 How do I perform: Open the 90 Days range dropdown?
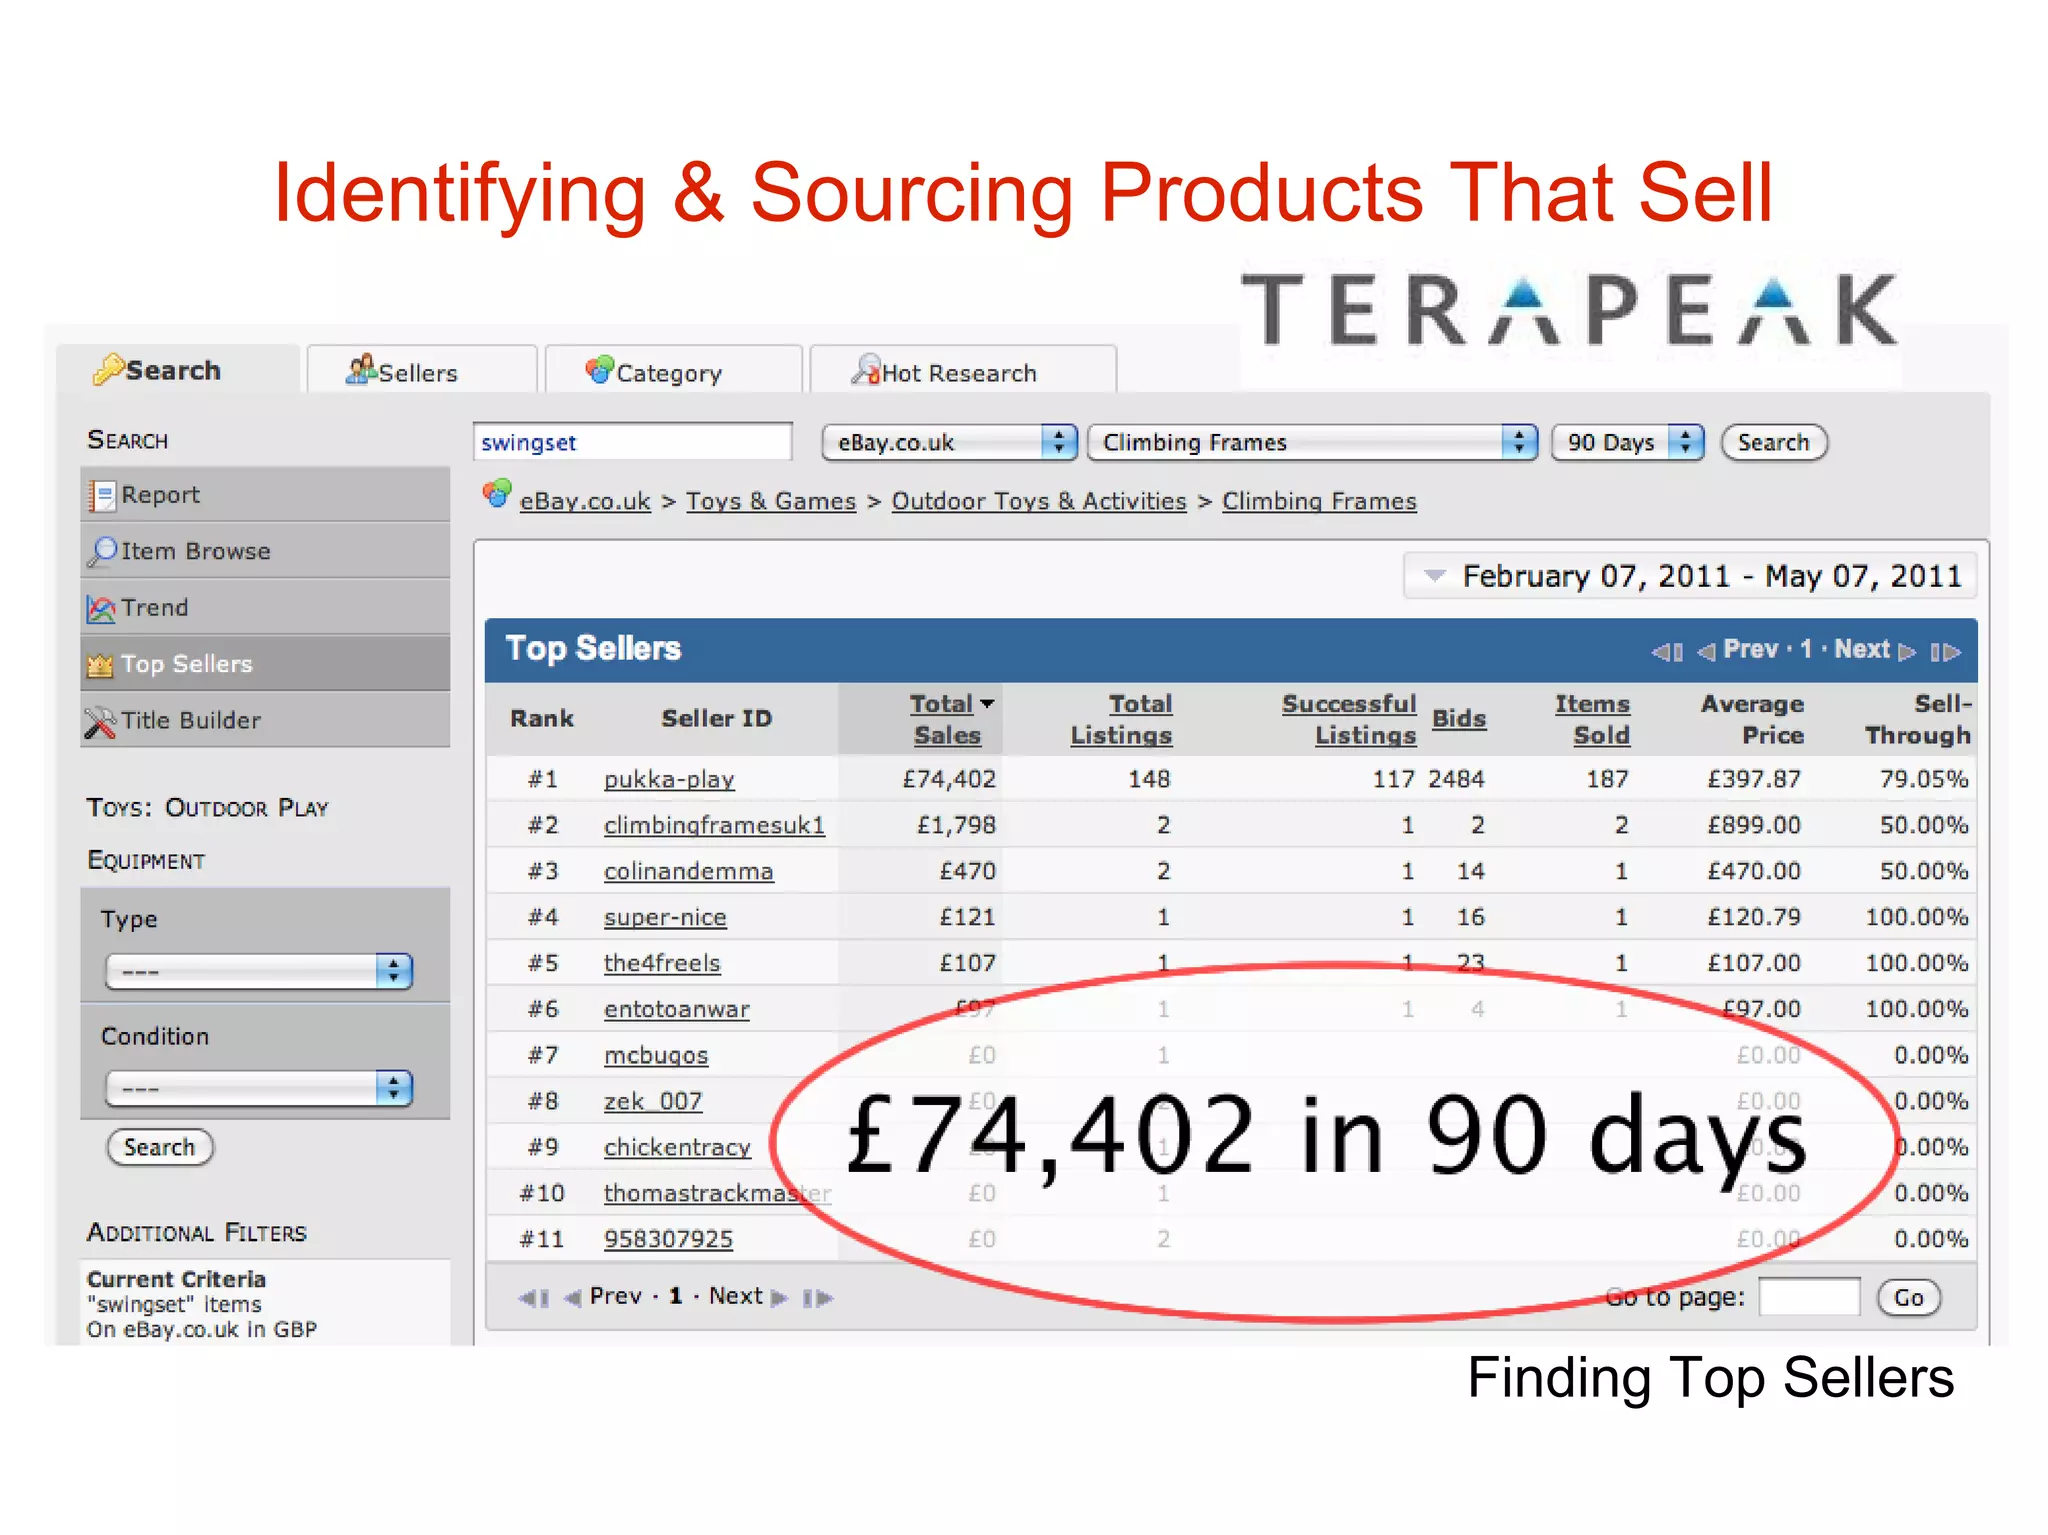[x=1627, y=442]
